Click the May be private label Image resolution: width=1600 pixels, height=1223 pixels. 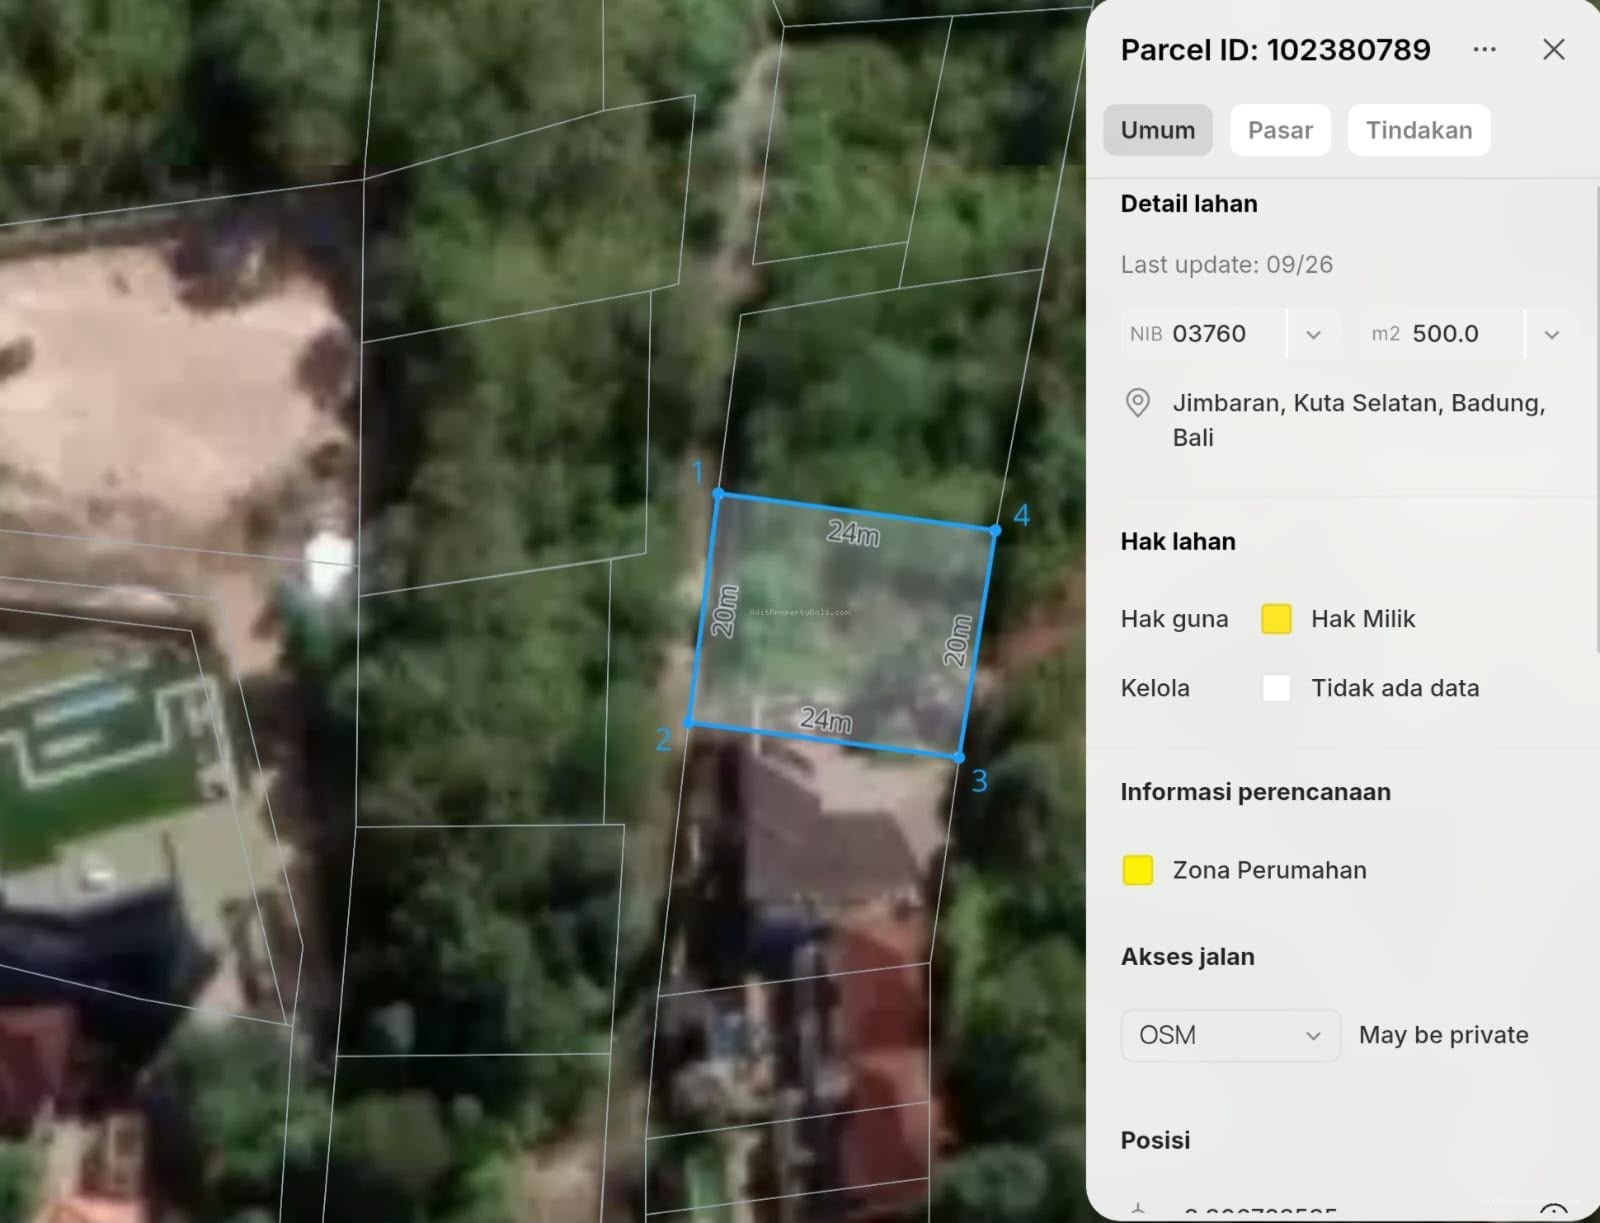tap(1443, 1035)
